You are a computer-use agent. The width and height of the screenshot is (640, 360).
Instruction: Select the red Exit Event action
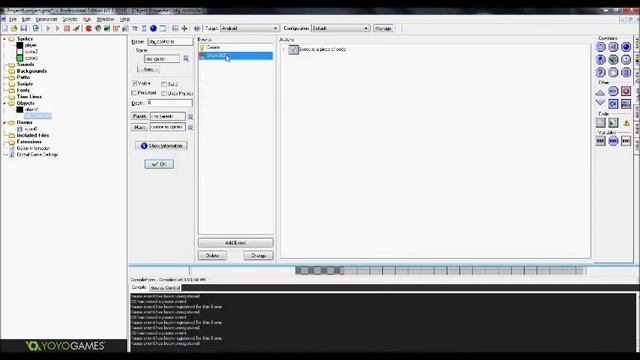pyautogui.click(x=626, y=91)
